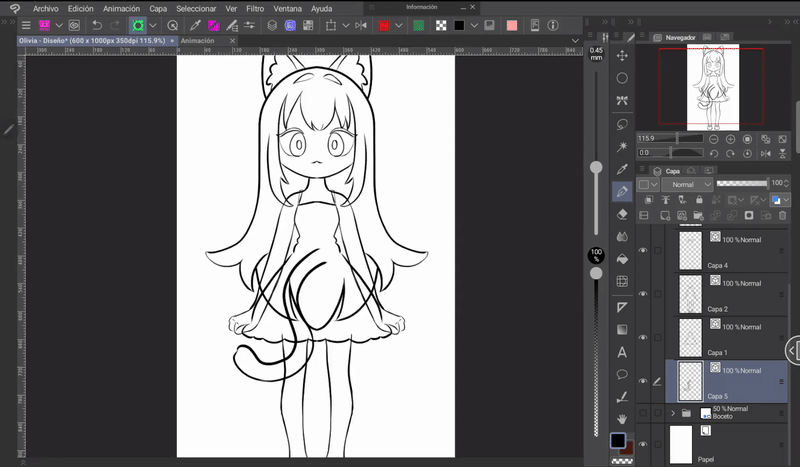Image resolution: width=800 pixels, height=467 pixels.
Task: Select the Hand pan tool
Action: pyautogui.click(x=622, y=418)
